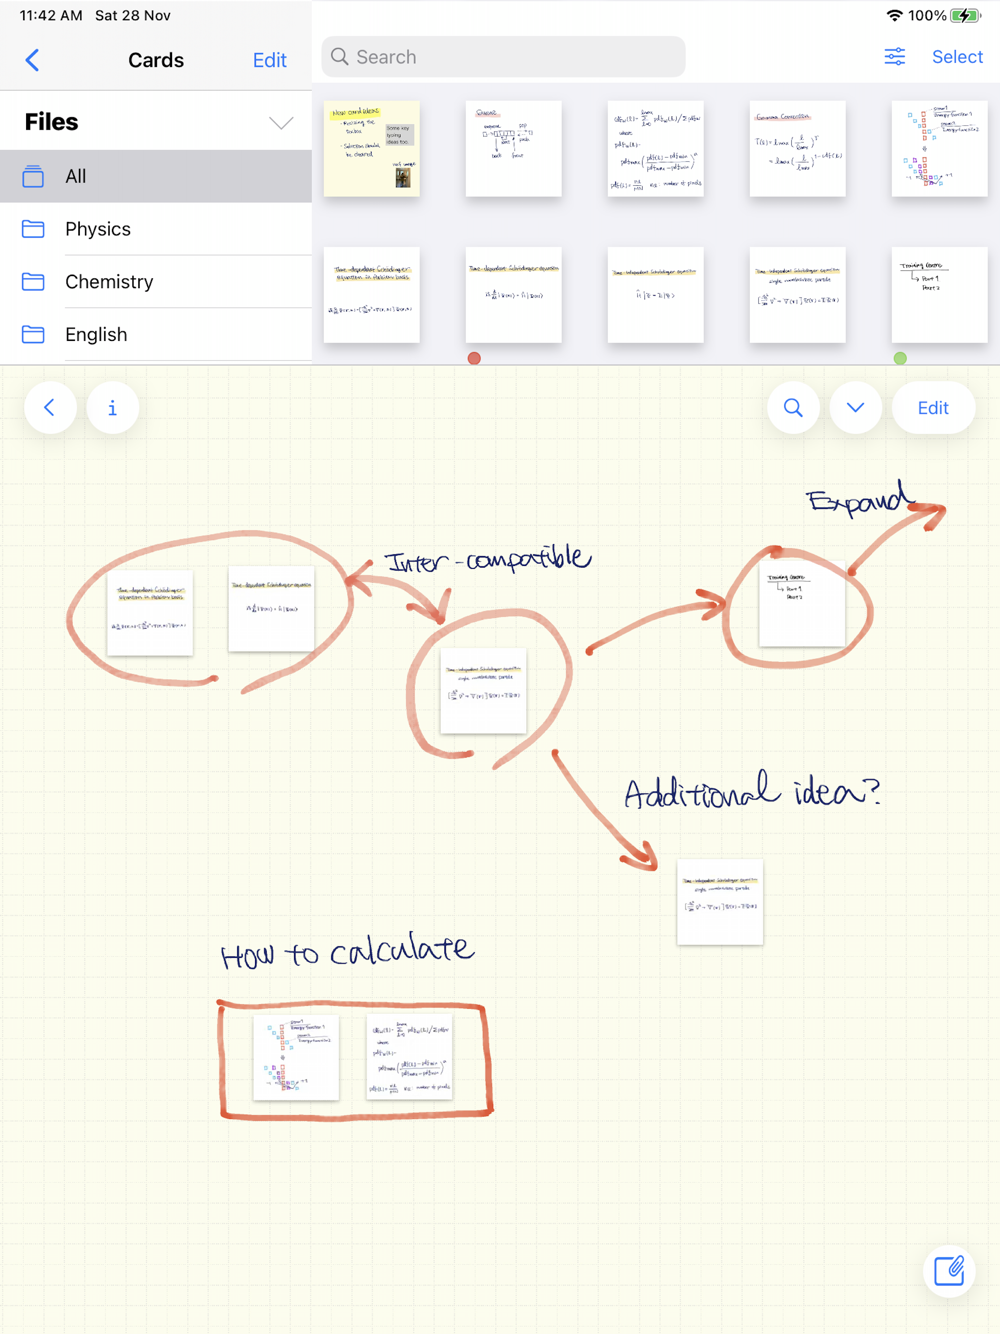
Task: Click the battery status icon
Action: (x=966, y=15)
